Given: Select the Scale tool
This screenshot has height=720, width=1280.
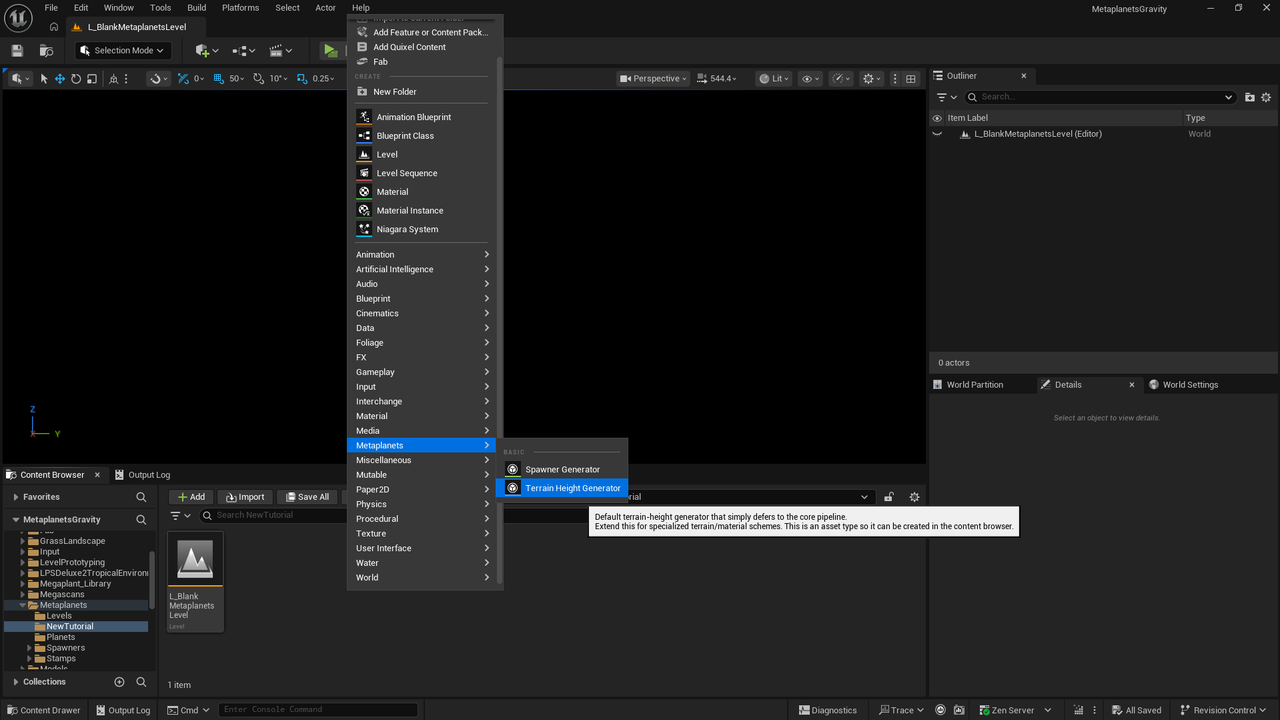Looking at the screenshot, I should click(x=92, y=79).
